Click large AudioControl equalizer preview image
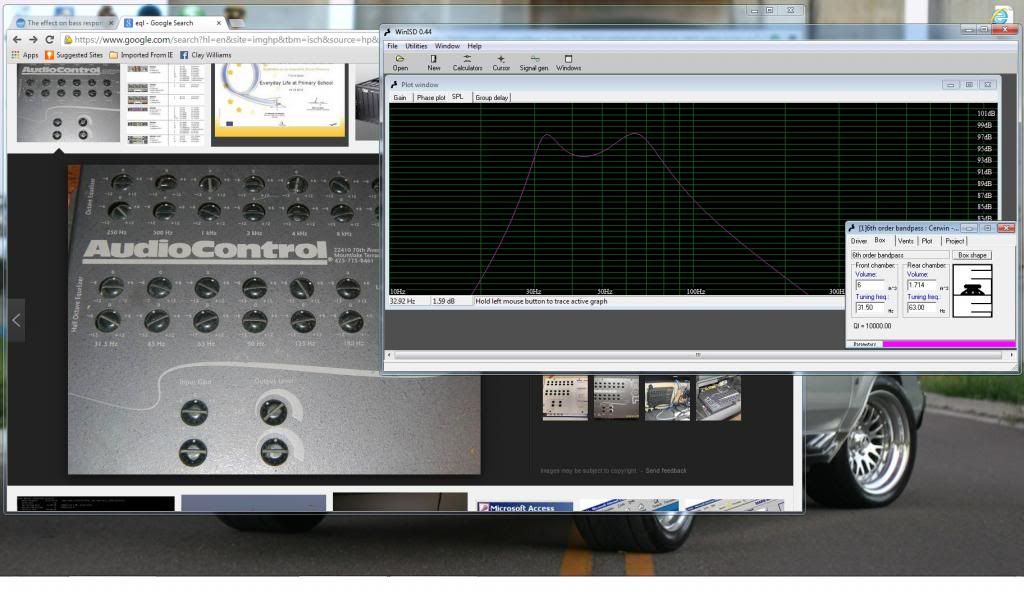1024x596 pixels. point(274,319)
